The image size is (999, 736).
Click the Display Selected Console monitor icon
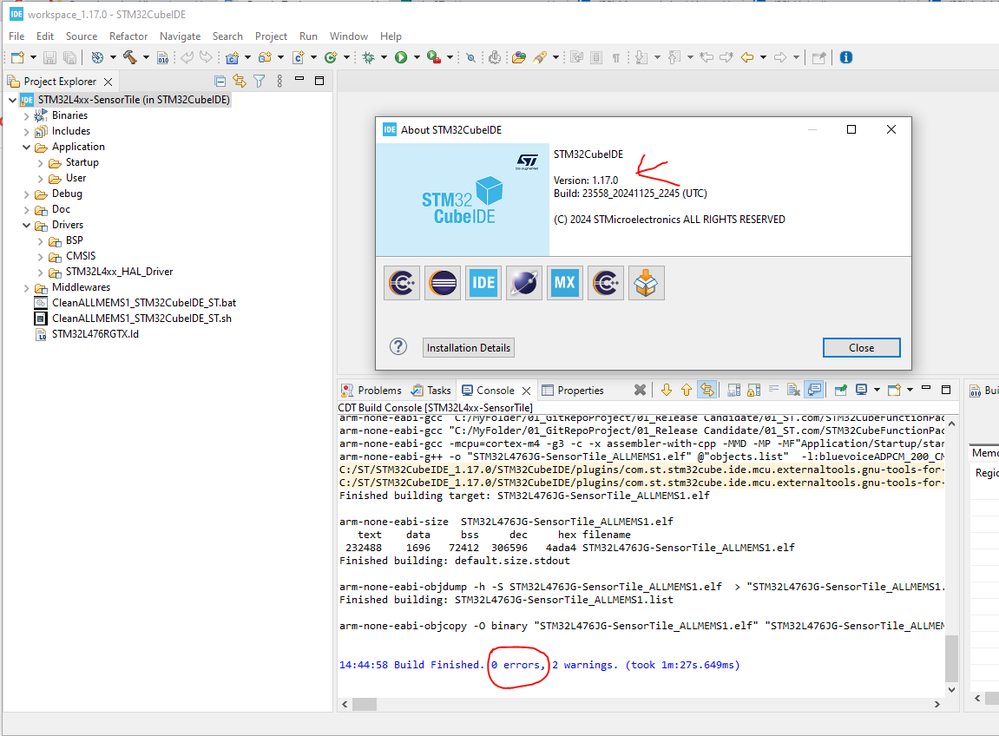pyautogui.click(x=861, y=390)
